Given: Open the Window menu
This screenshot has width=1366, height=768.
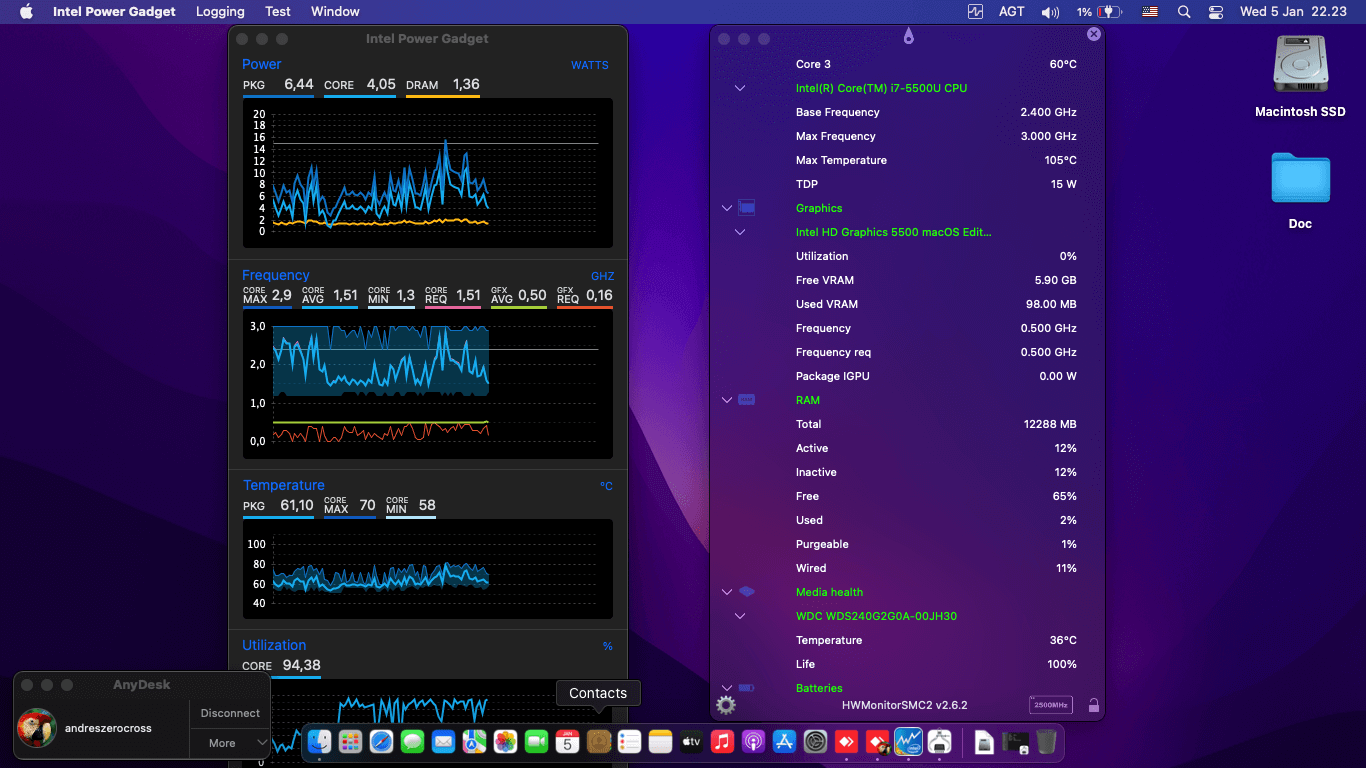Looking at the screenshot, I should tap(335, 11).
